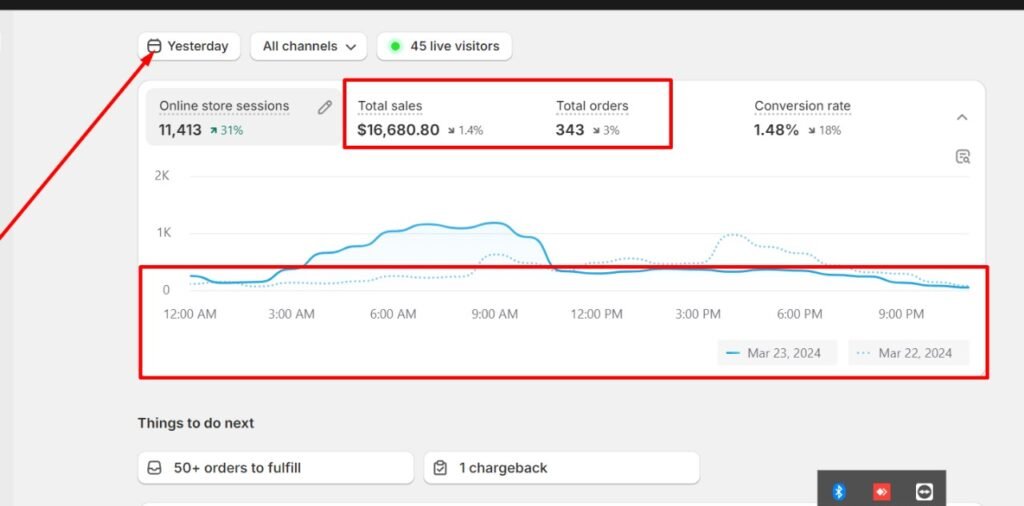This screenshot has width=1024, height=506.
Task: Open the 1 chargeback task
Action: (x=562, y=468)
